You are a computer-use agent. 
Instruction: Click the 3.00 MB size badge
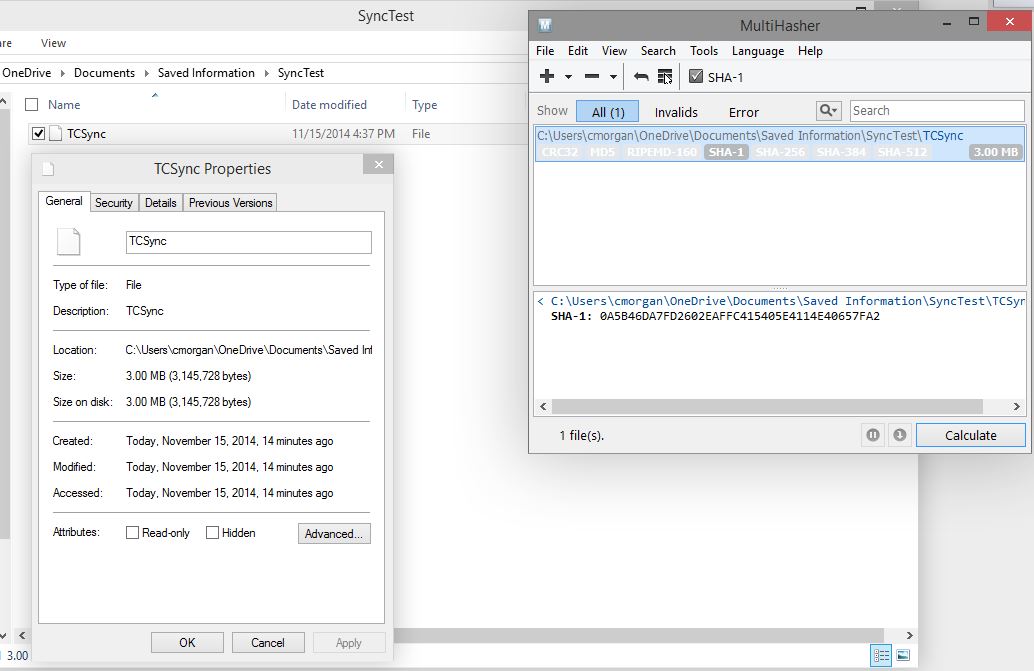[996, 152]
